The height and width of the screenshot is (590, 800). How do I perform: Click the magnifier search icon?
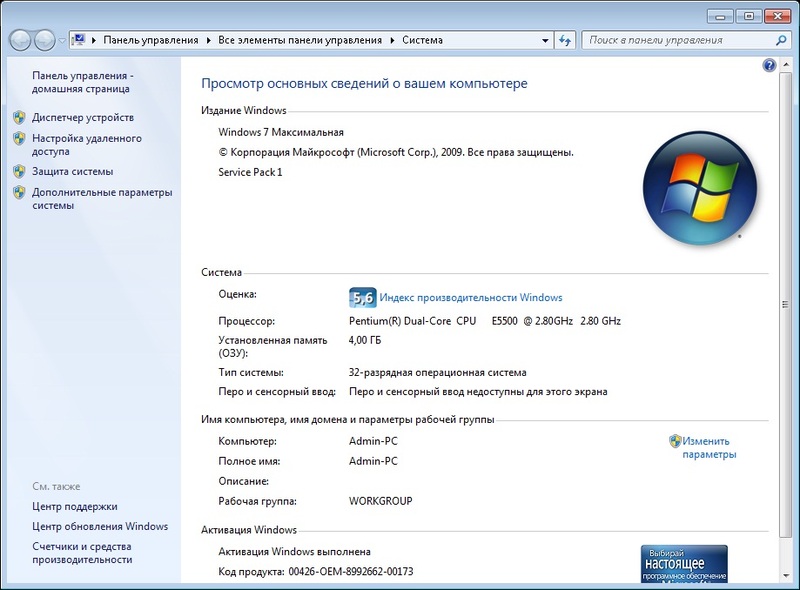click(x=781, y=40)
